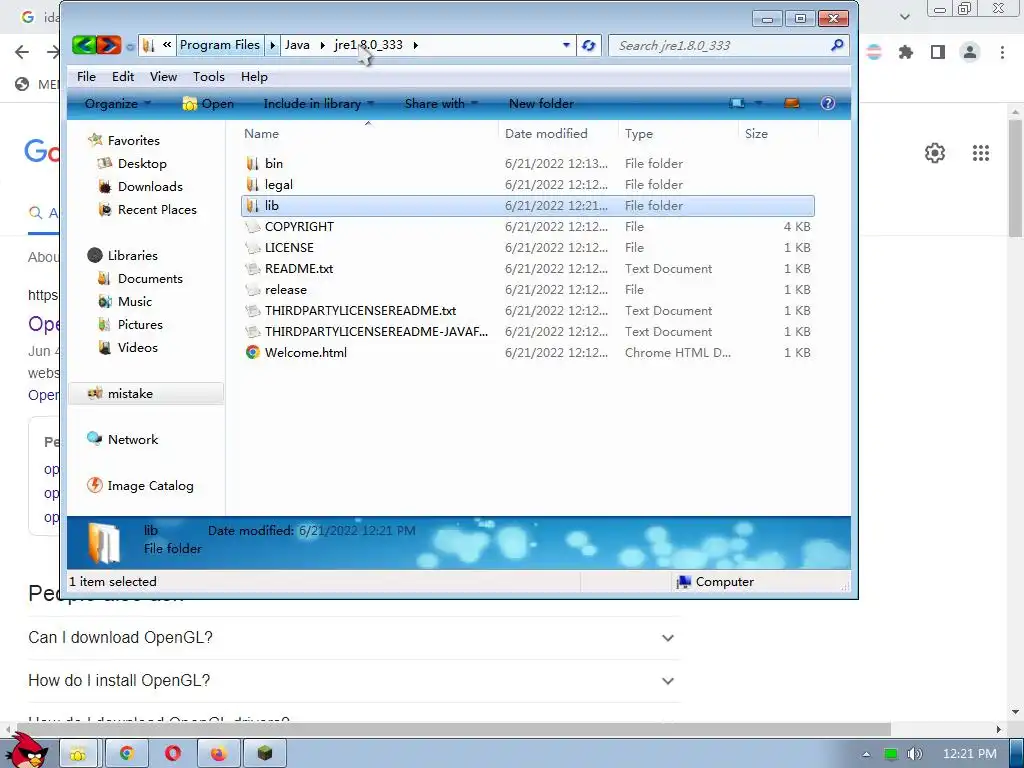1024x768 pixels.
Task: Select the Welcome.html Chrome icon
Action: [253, 353]
